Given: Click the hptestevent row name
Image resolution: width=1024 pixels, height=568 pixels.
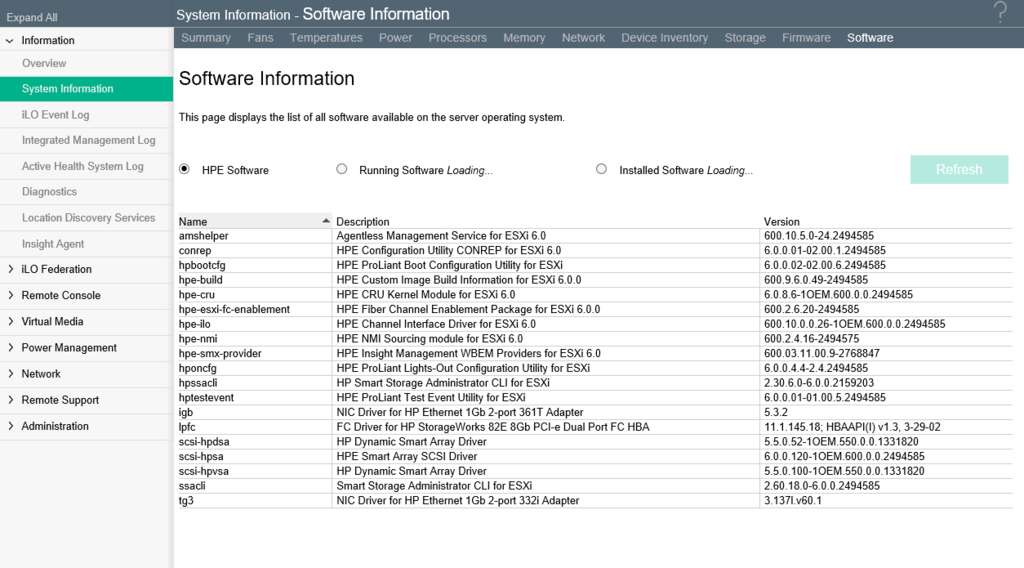Looking at the screenshot, I should coord(206,398).
